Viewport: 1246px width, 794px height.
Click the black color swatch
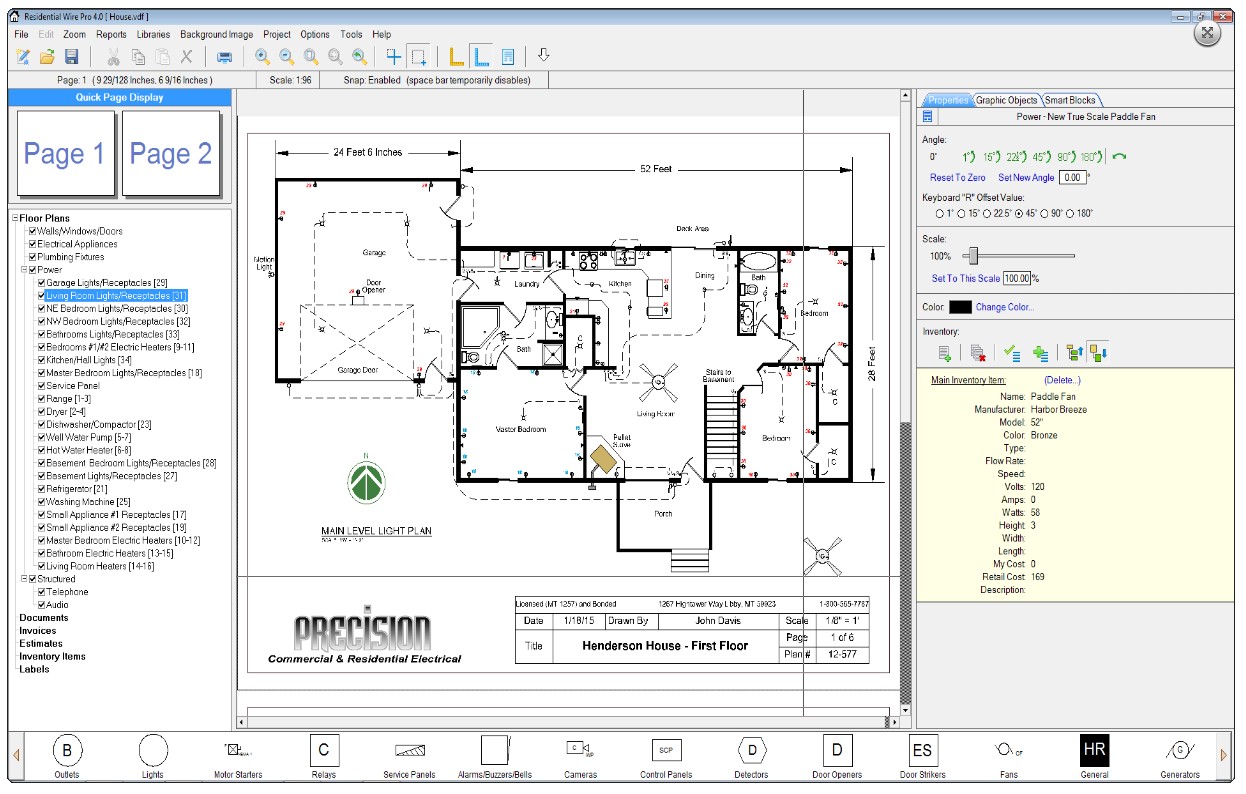(960, 307)
